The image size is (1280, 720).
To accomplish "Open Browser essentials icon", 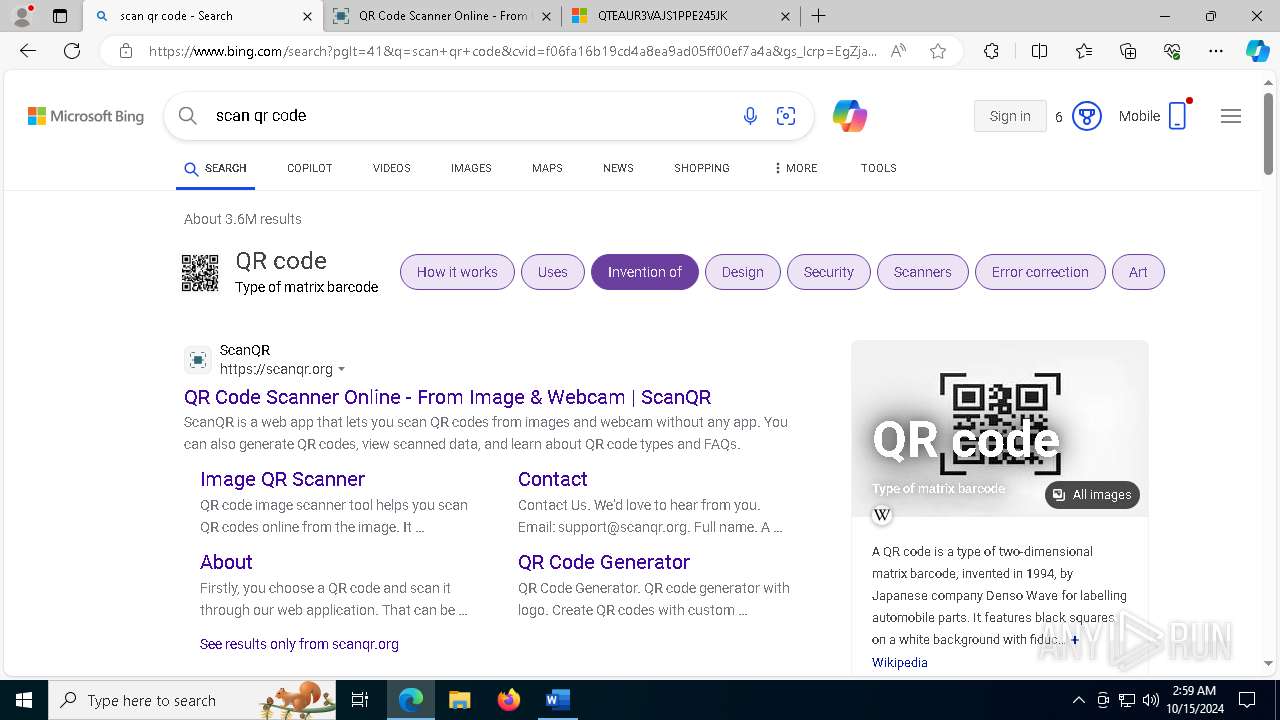I will [x=1172, y=51].
